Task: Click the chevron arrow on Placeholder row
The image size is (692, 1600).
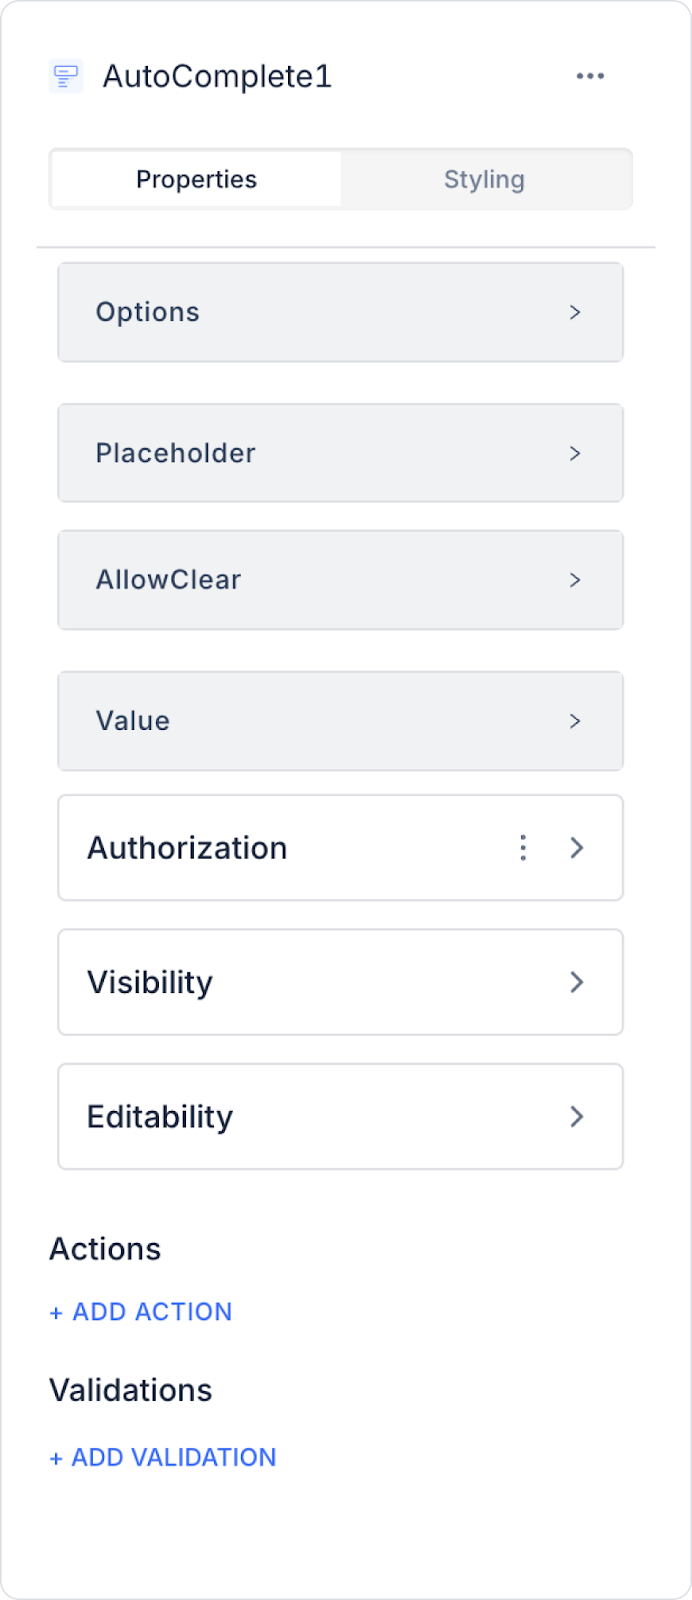Action: point(575,453)
